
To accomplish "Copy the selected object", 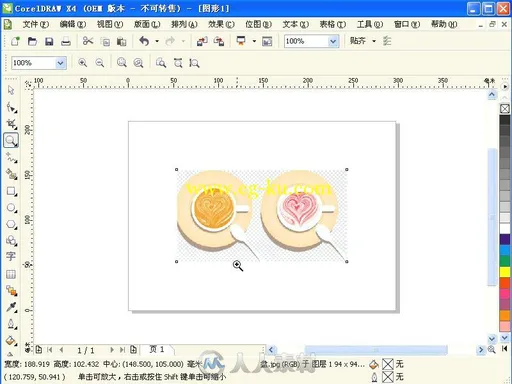I will point(105,42).
